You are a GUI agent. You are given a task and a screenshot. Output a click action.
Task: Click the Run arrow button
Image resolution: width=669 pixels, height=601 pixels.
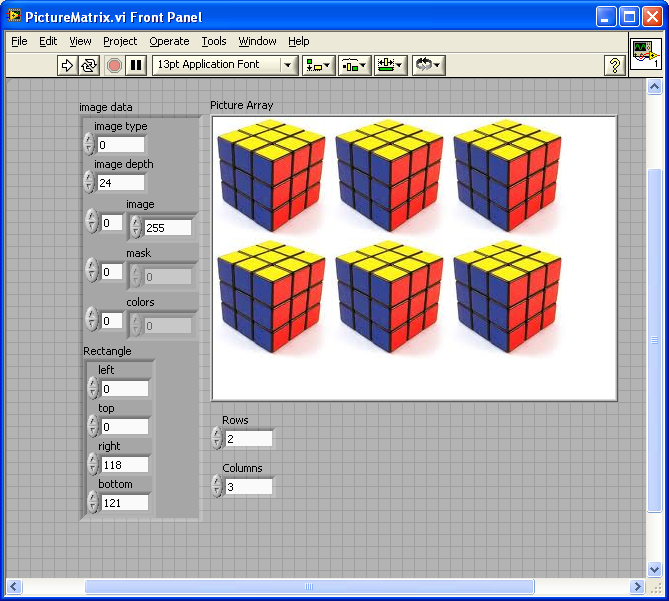[68, 65]
